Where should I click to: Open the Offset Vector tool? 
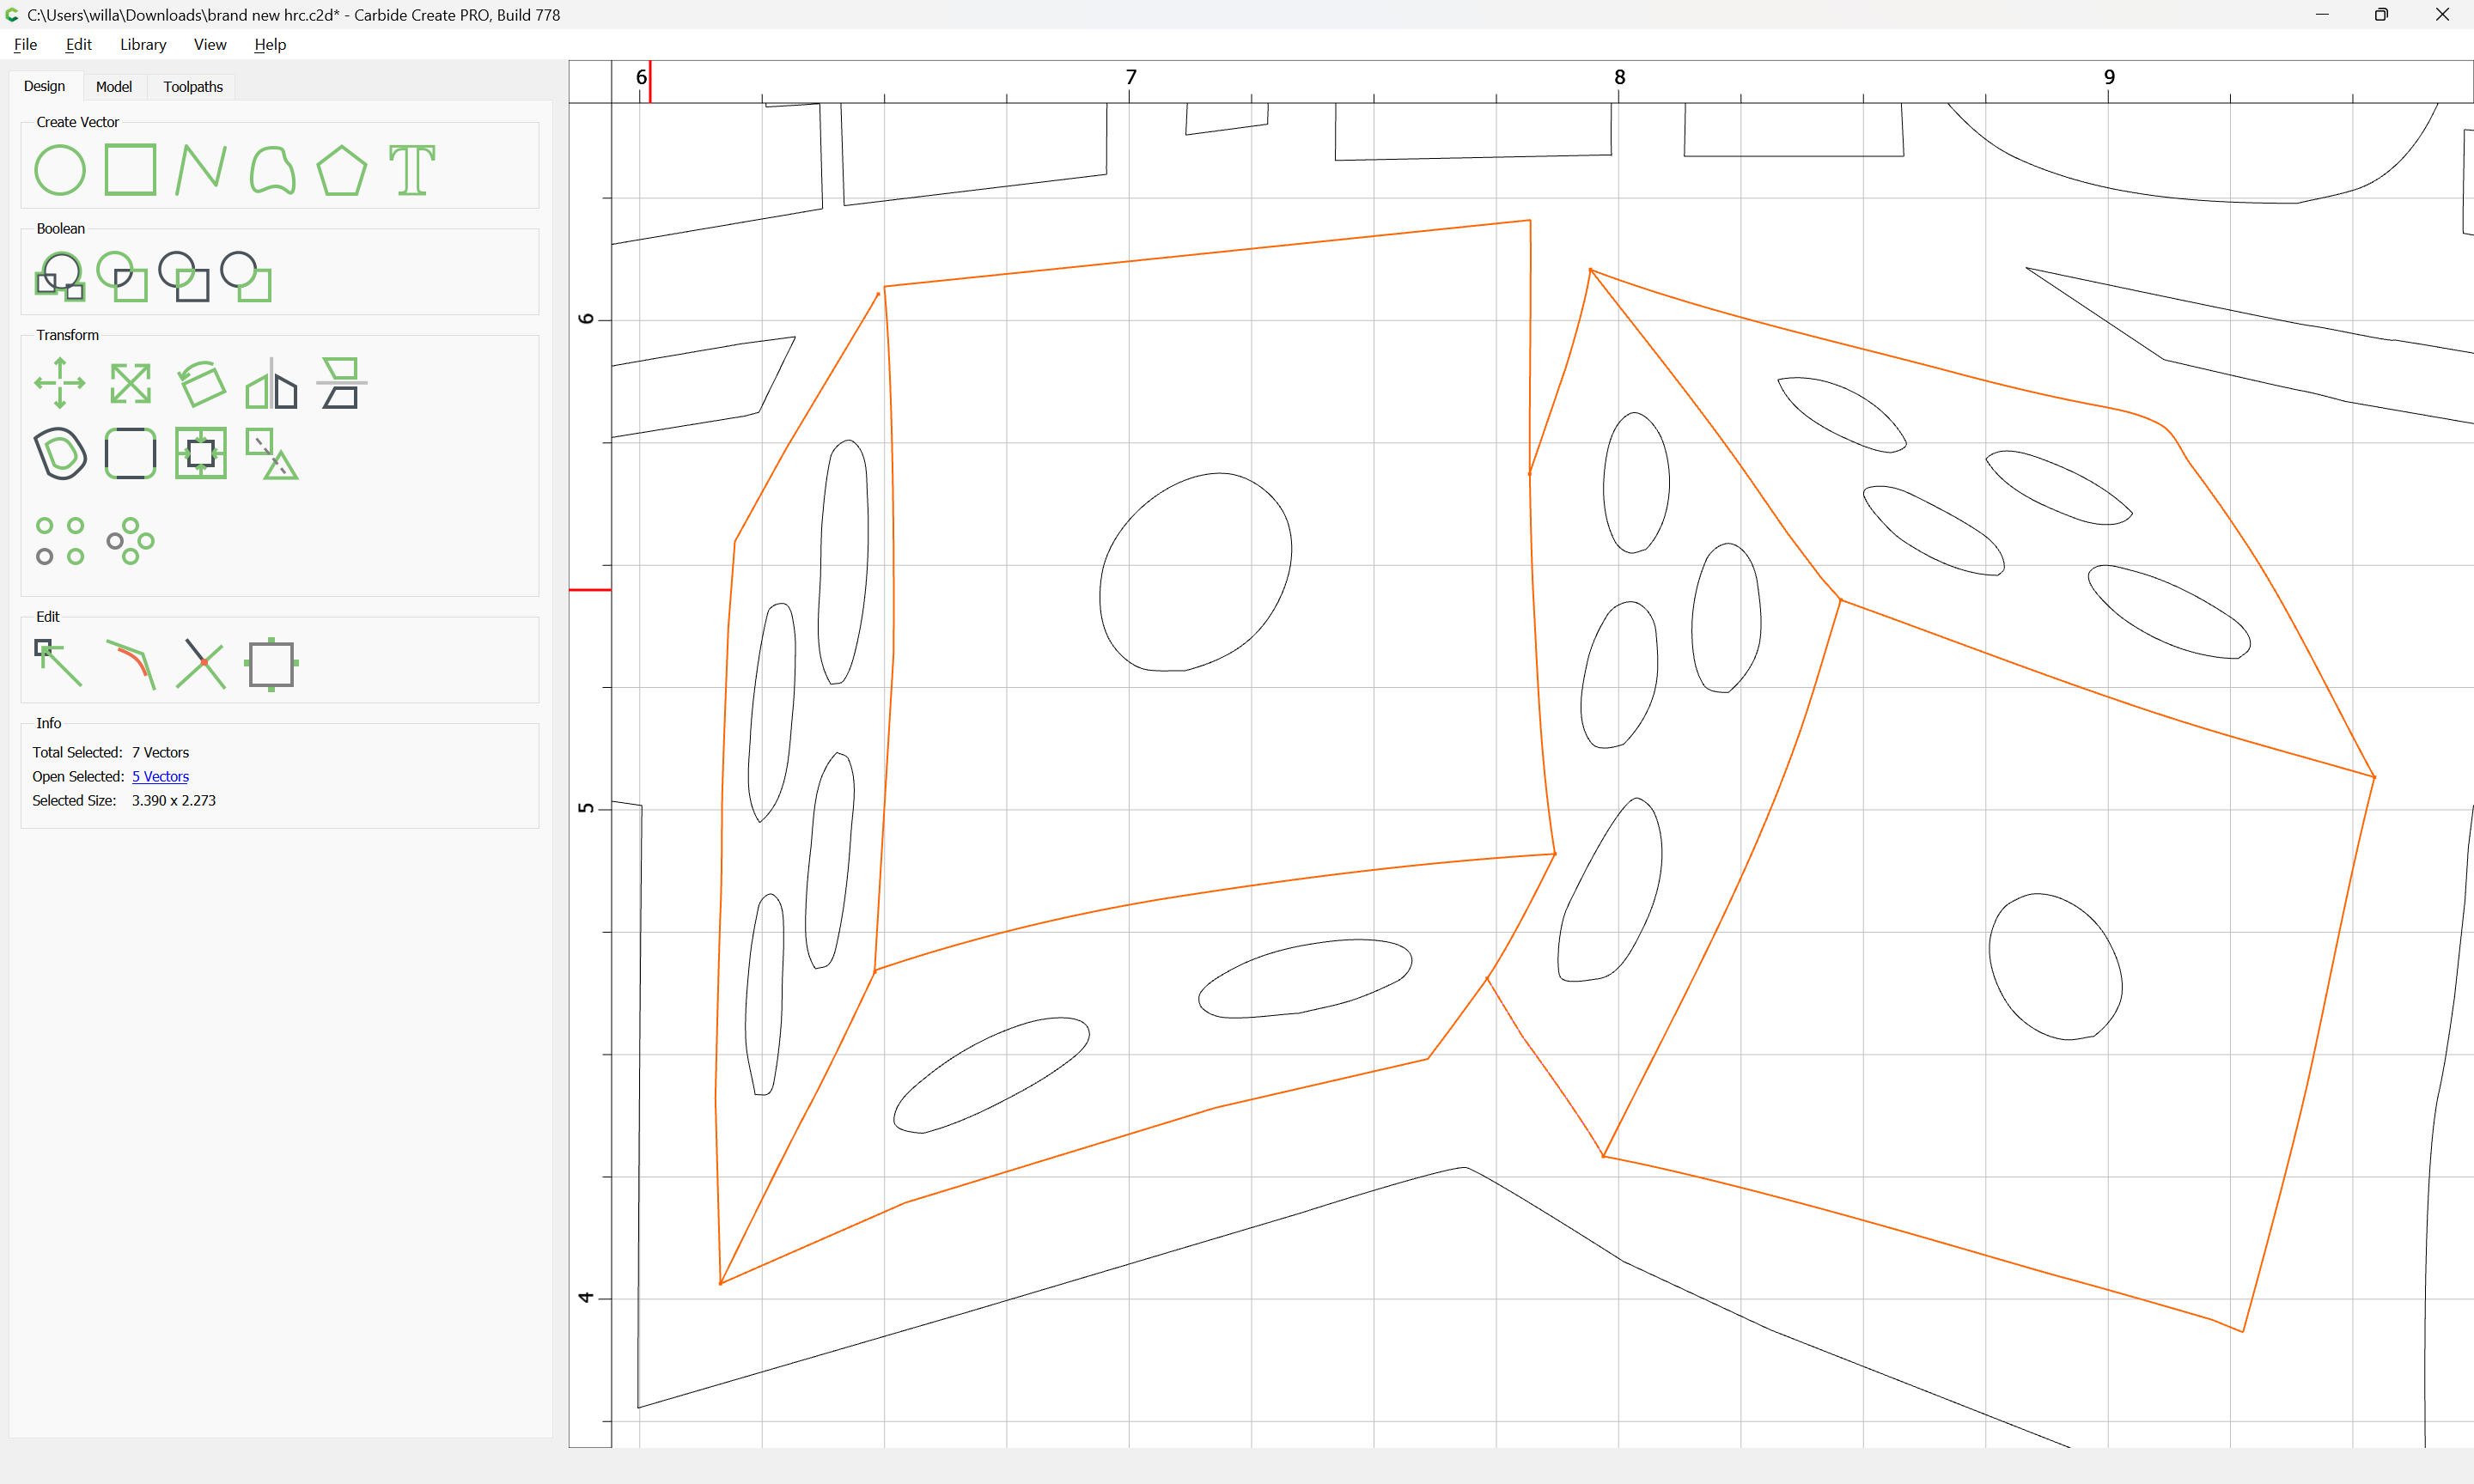pos(60,453)
